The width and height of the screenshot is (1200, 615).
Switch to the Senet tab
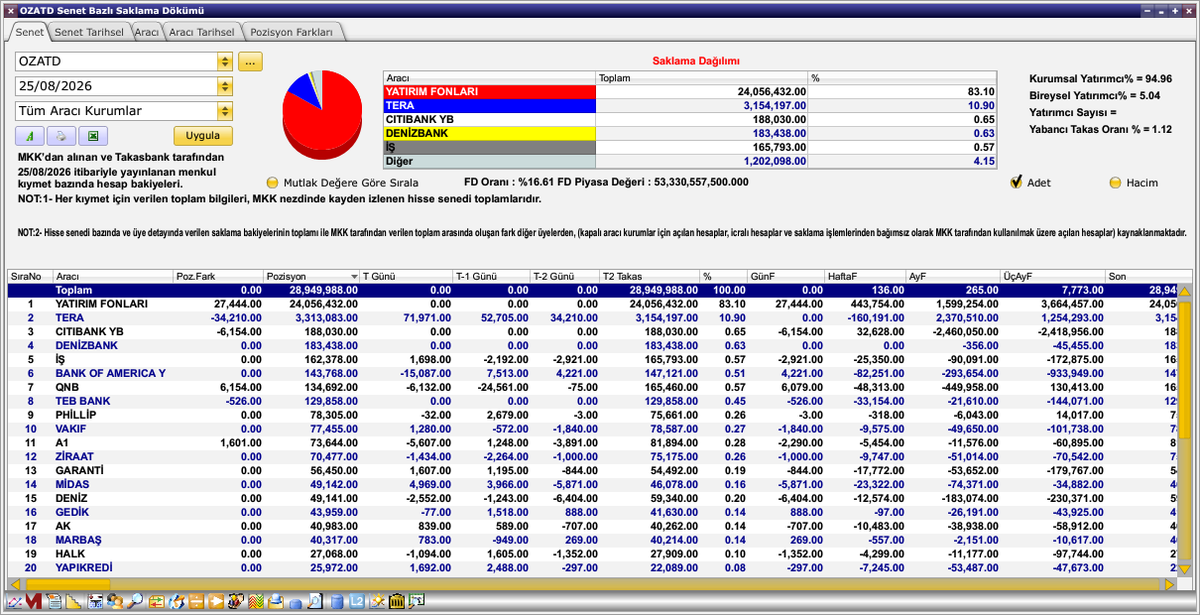[x=29, y=32]
